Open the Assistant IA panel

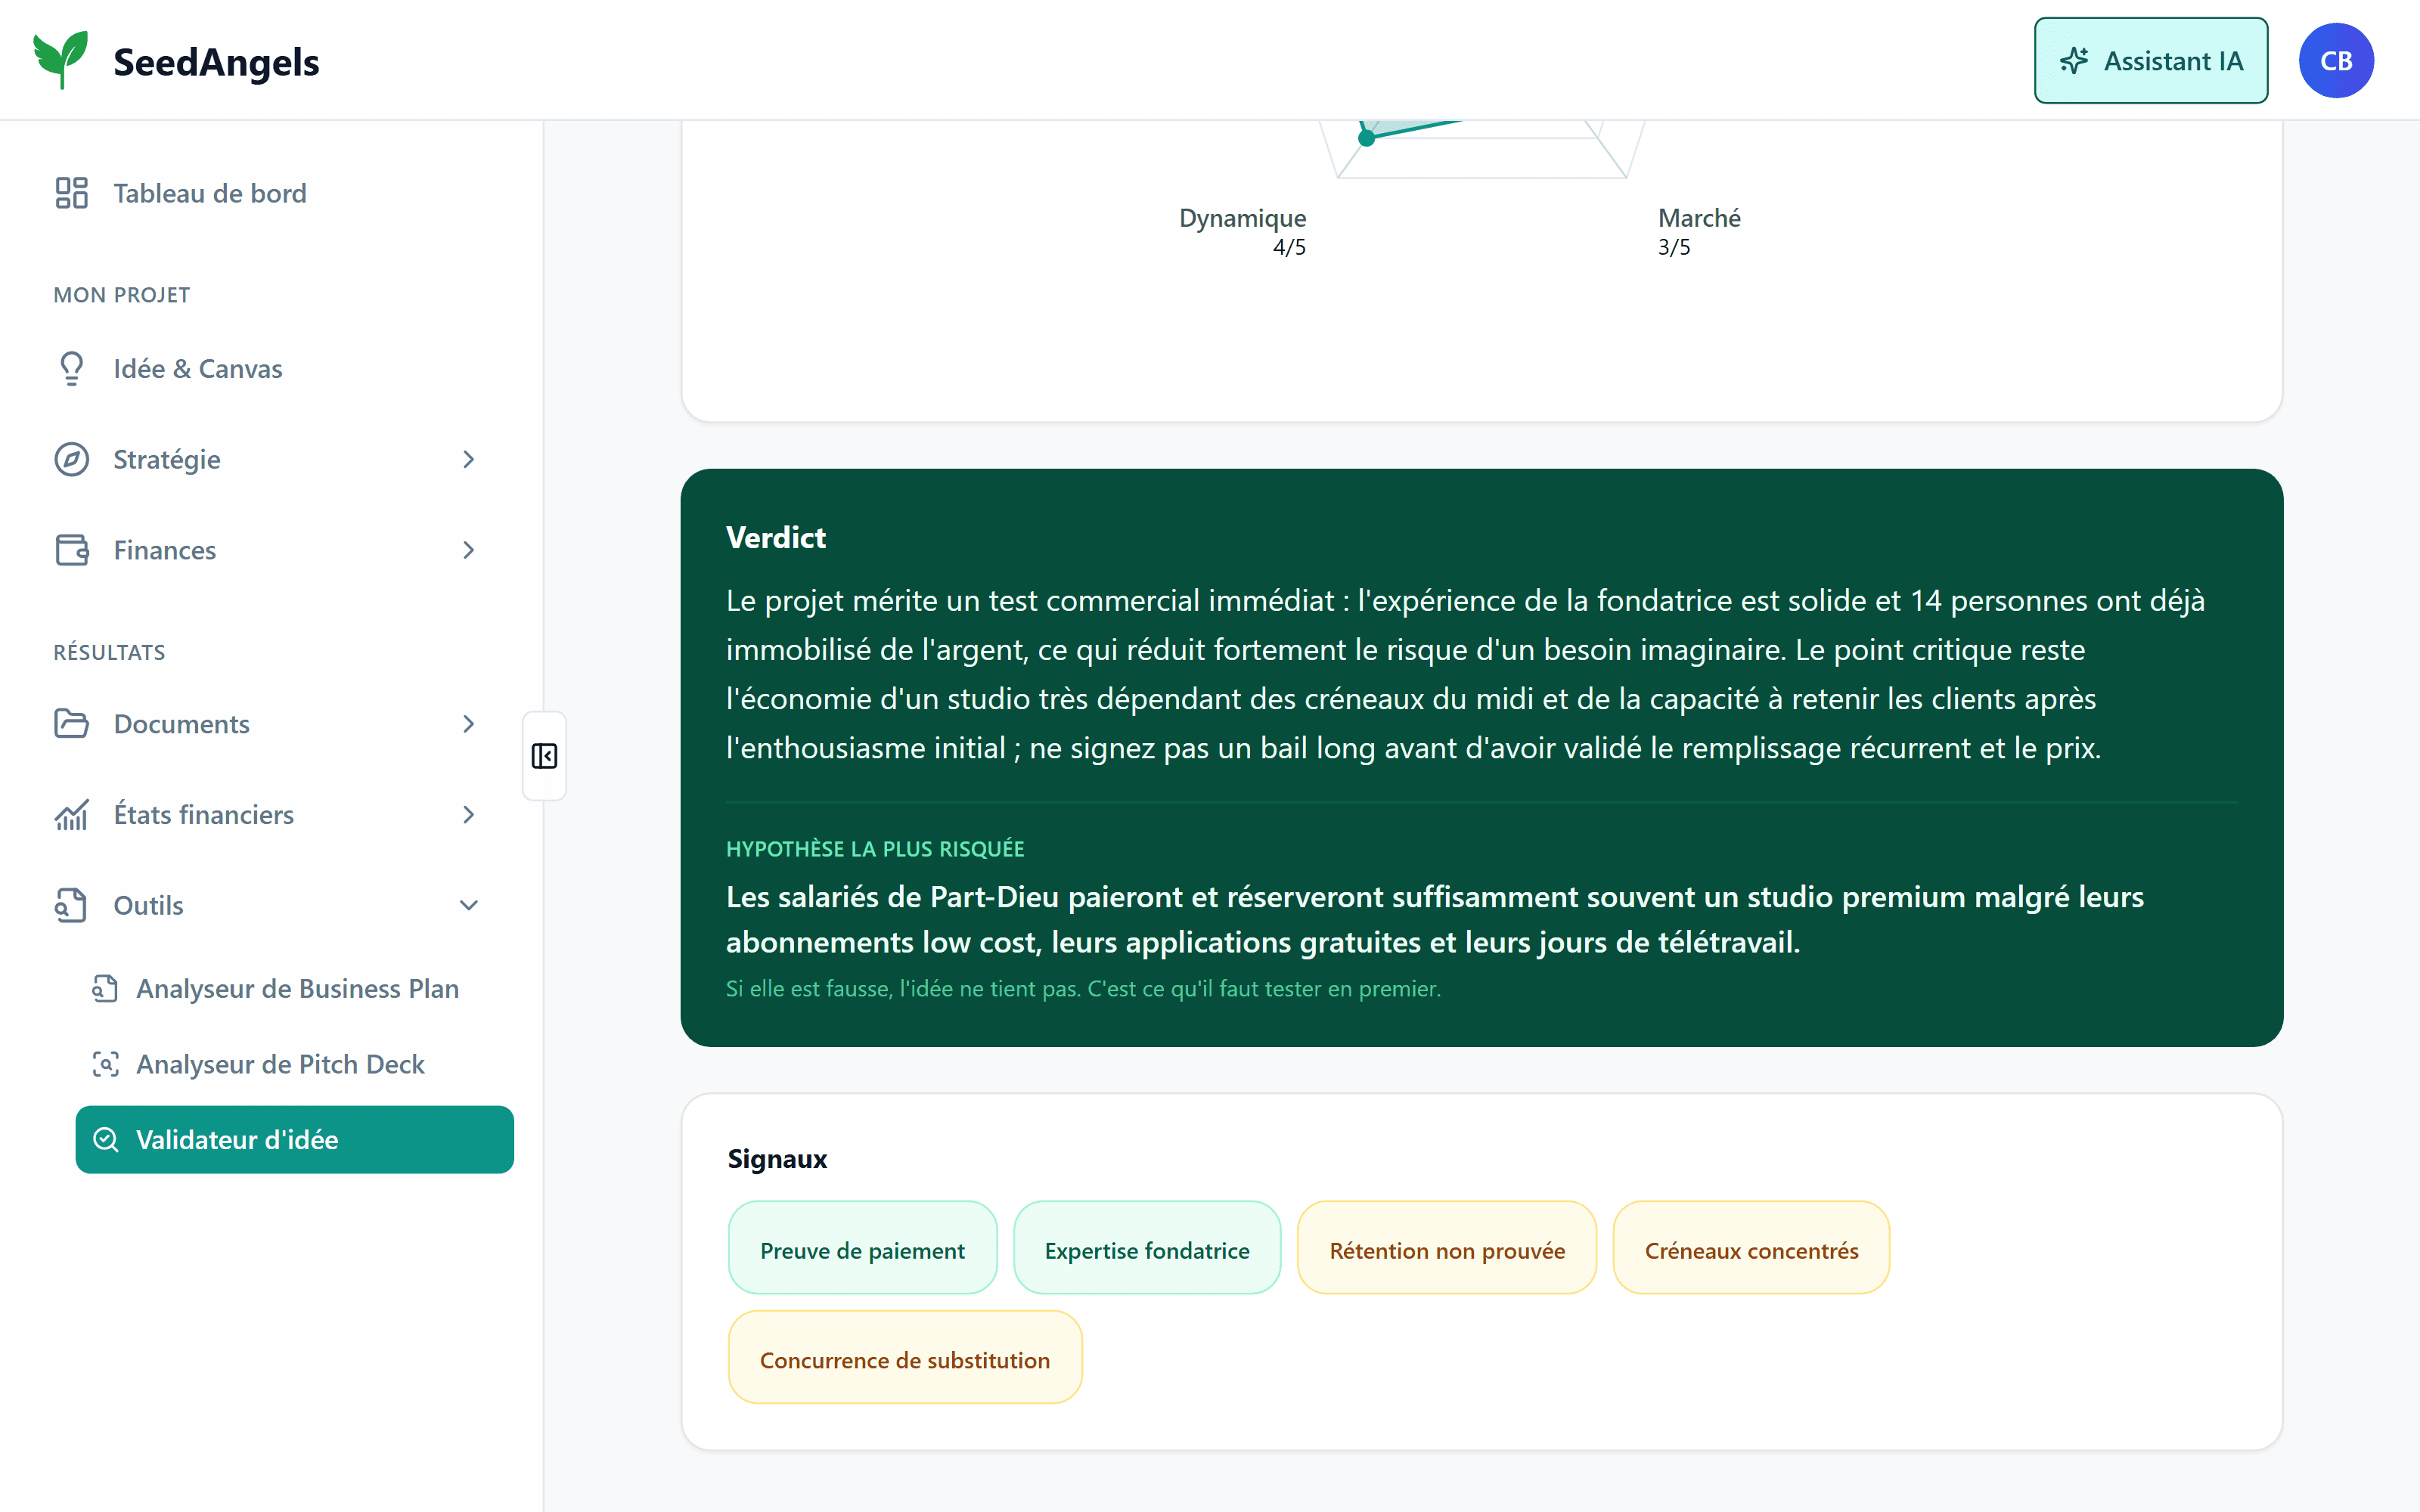pos(2150,61)
